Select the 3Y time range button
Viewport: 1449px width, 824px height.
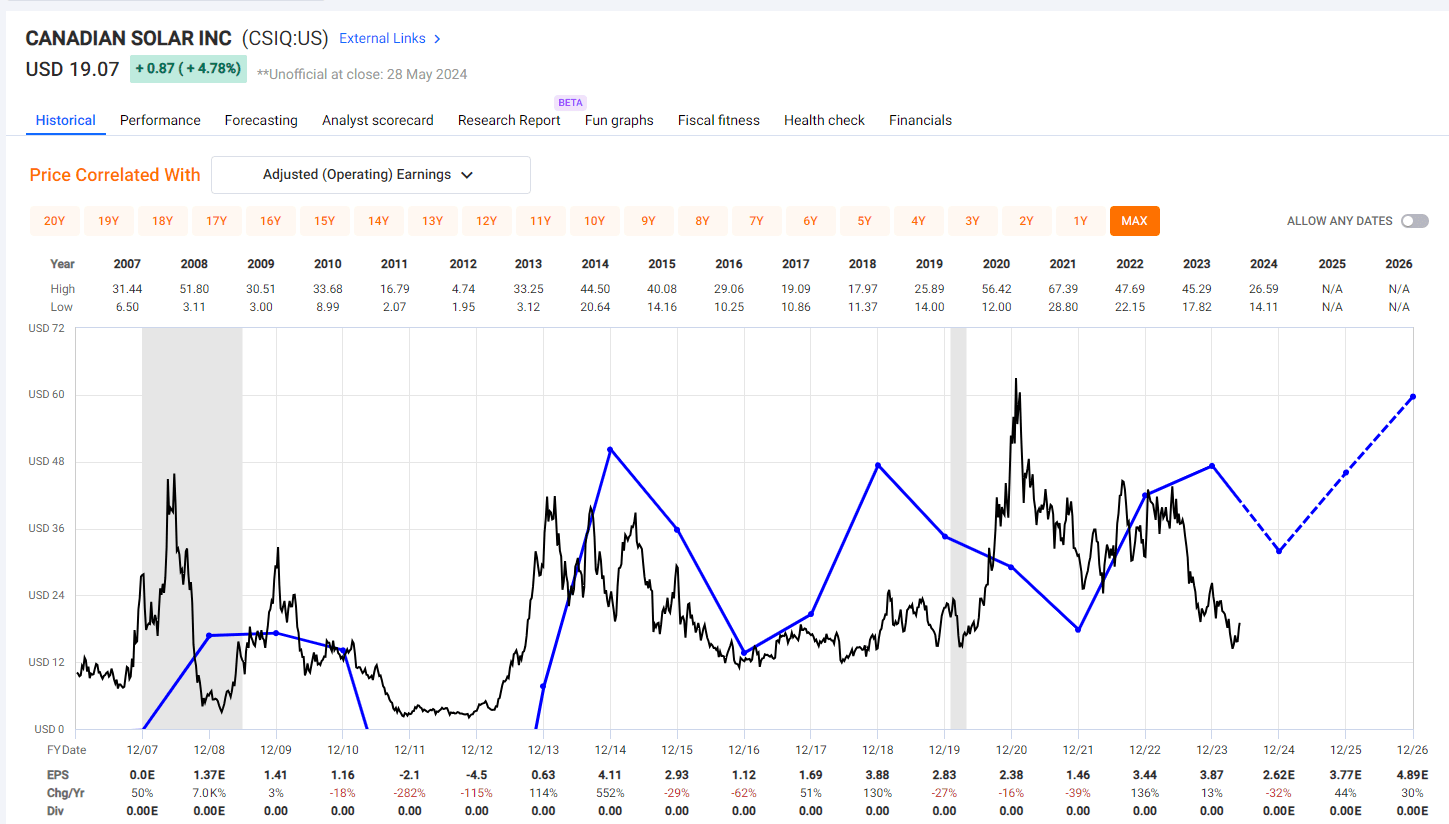[x=973, y=221]
